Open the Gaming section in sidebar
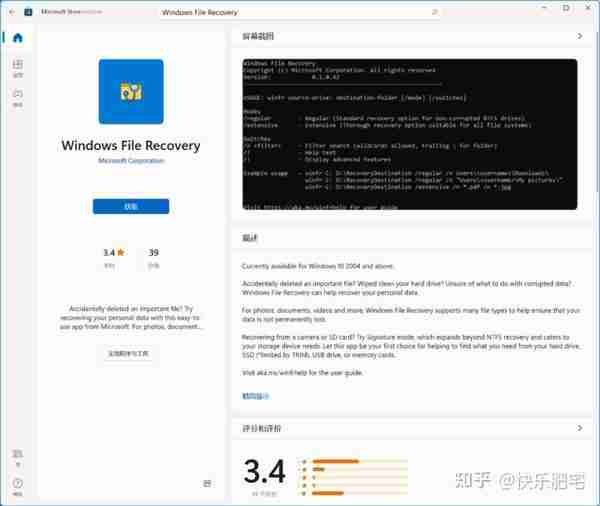 coord(18,98)
